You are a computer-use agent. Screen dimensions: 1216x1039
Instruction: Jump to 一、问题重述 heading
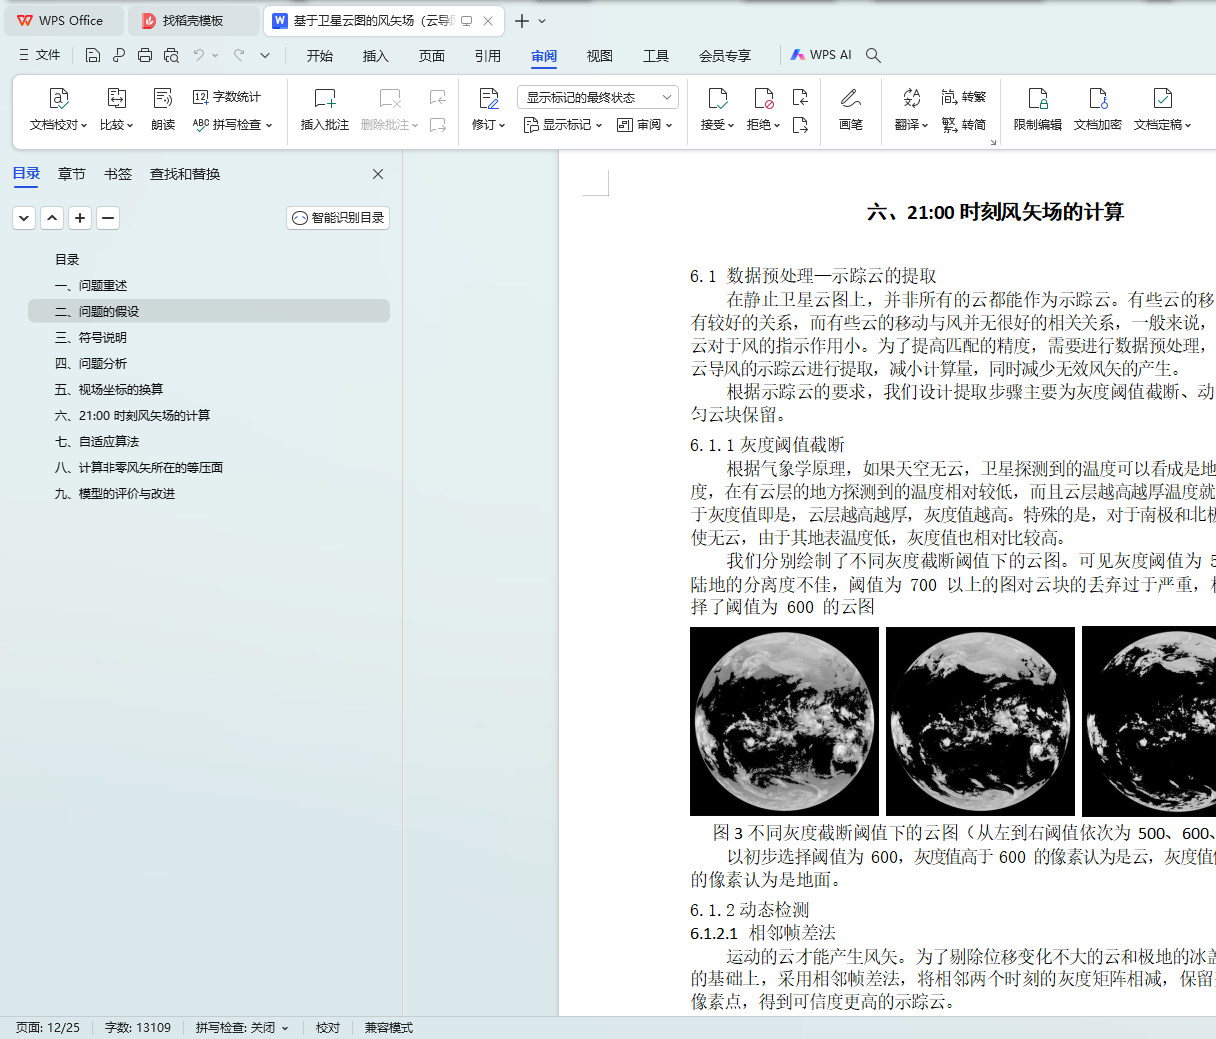[91, 286]
